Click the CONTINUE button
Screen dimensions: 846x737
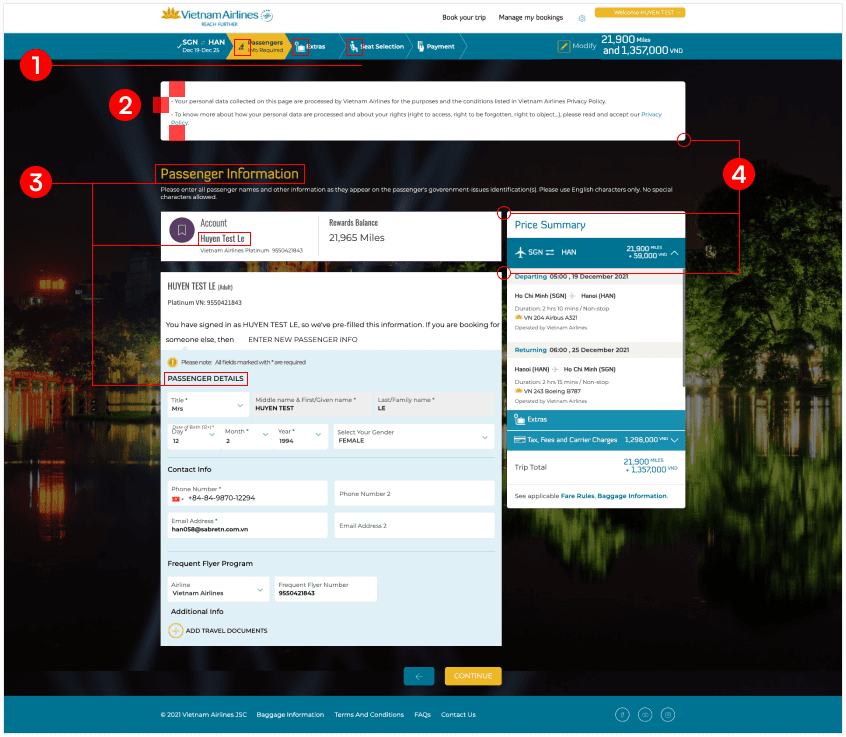click(x=473, y=676)
